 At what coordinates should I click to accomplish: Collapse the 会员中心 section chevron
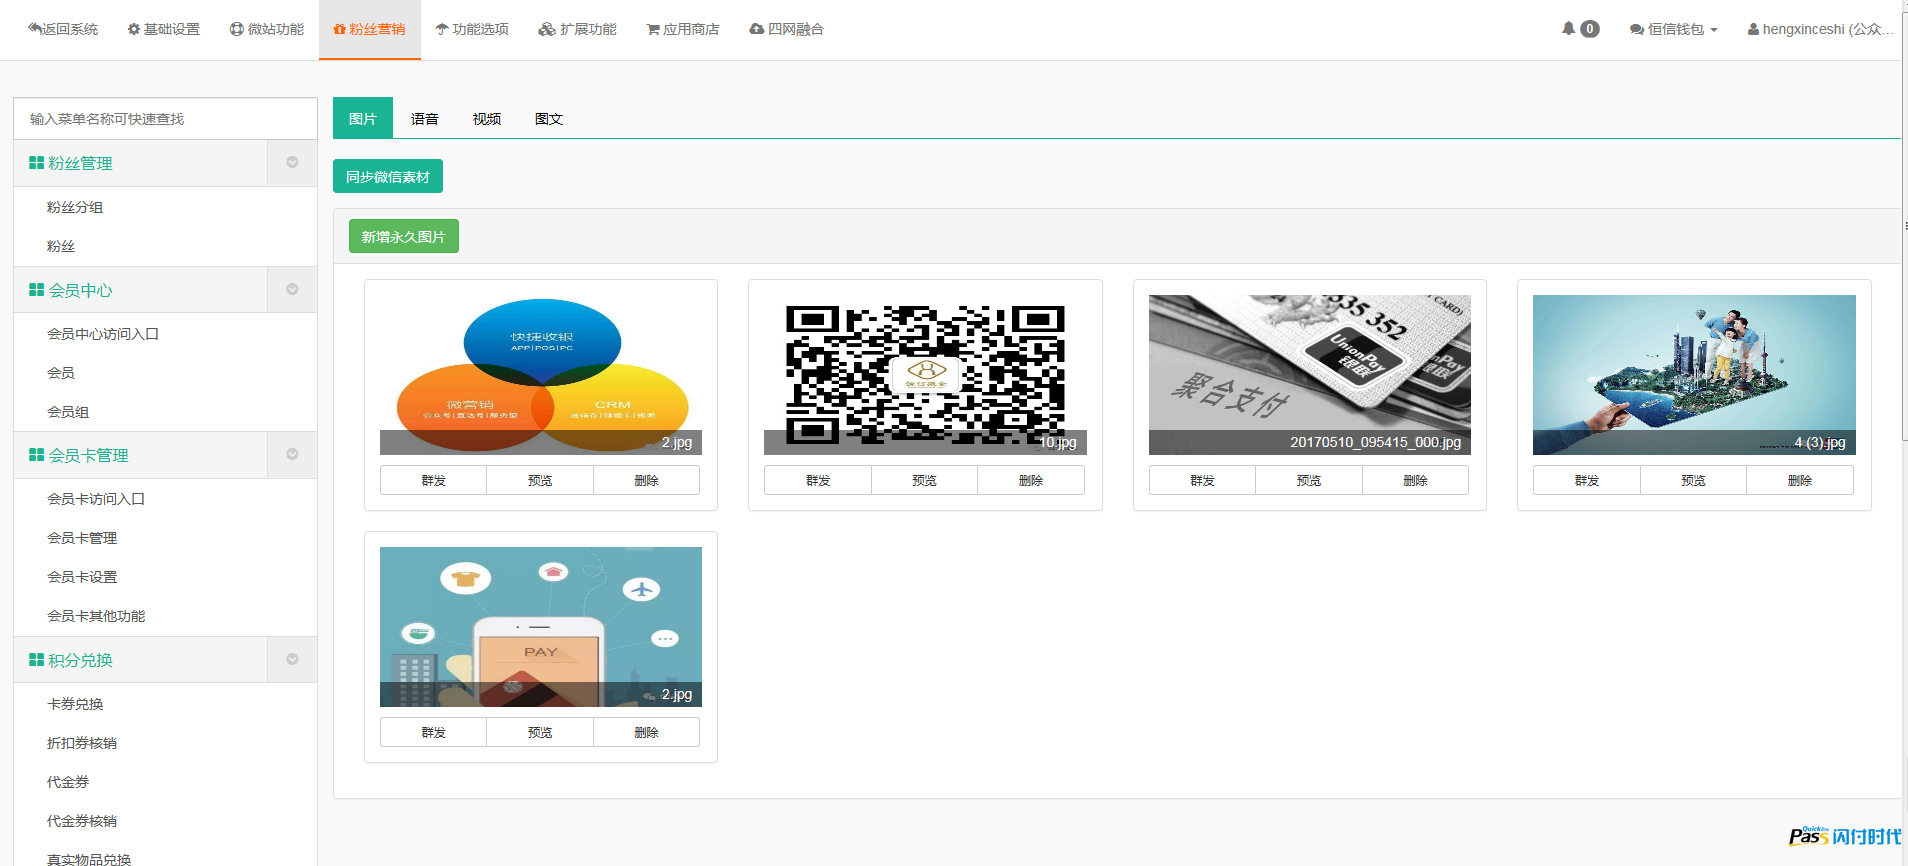point(292,289)
